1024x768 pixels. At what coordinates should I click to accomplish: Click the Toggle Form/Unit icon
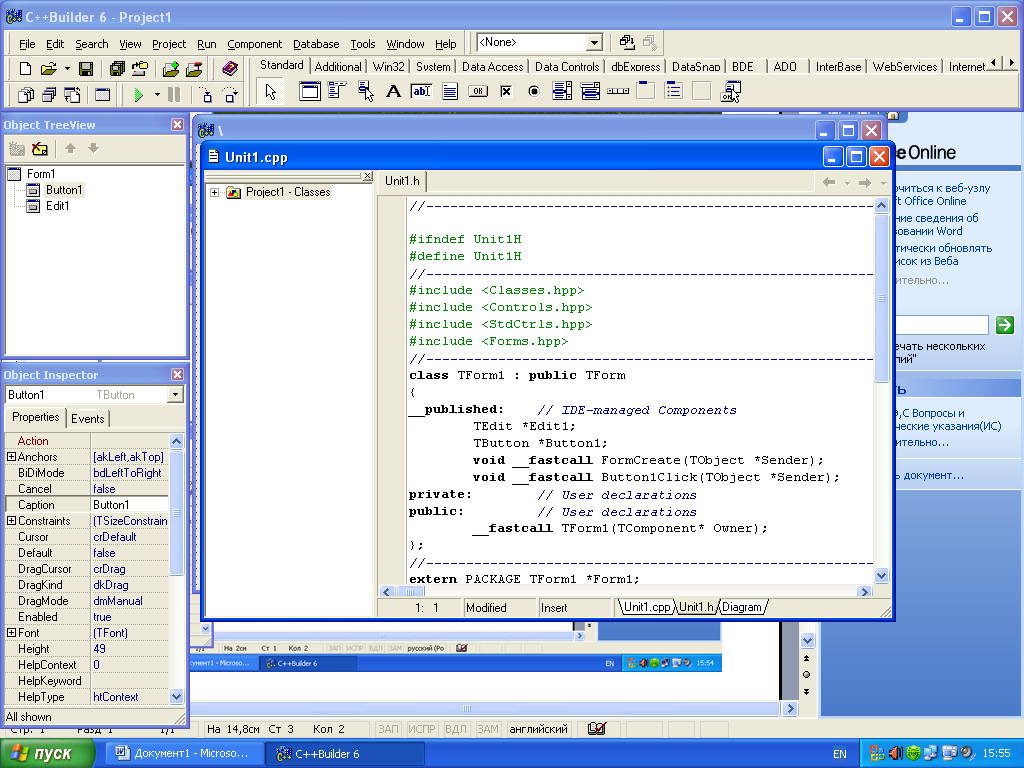72,95
